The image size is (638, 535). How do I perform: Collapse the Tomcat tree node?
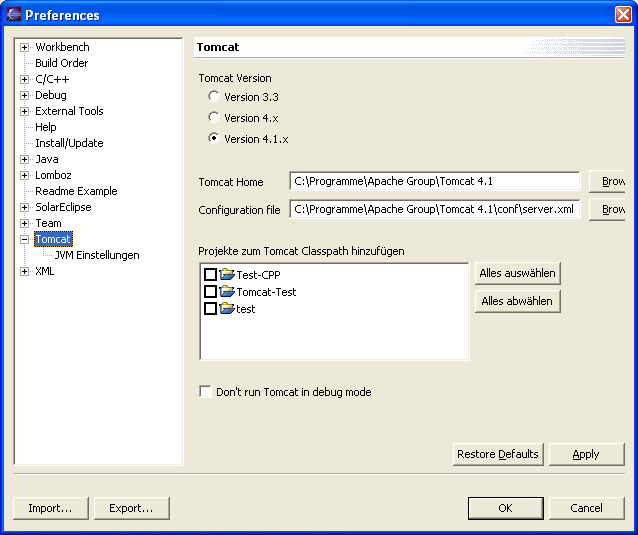click(x=25, y=239)
